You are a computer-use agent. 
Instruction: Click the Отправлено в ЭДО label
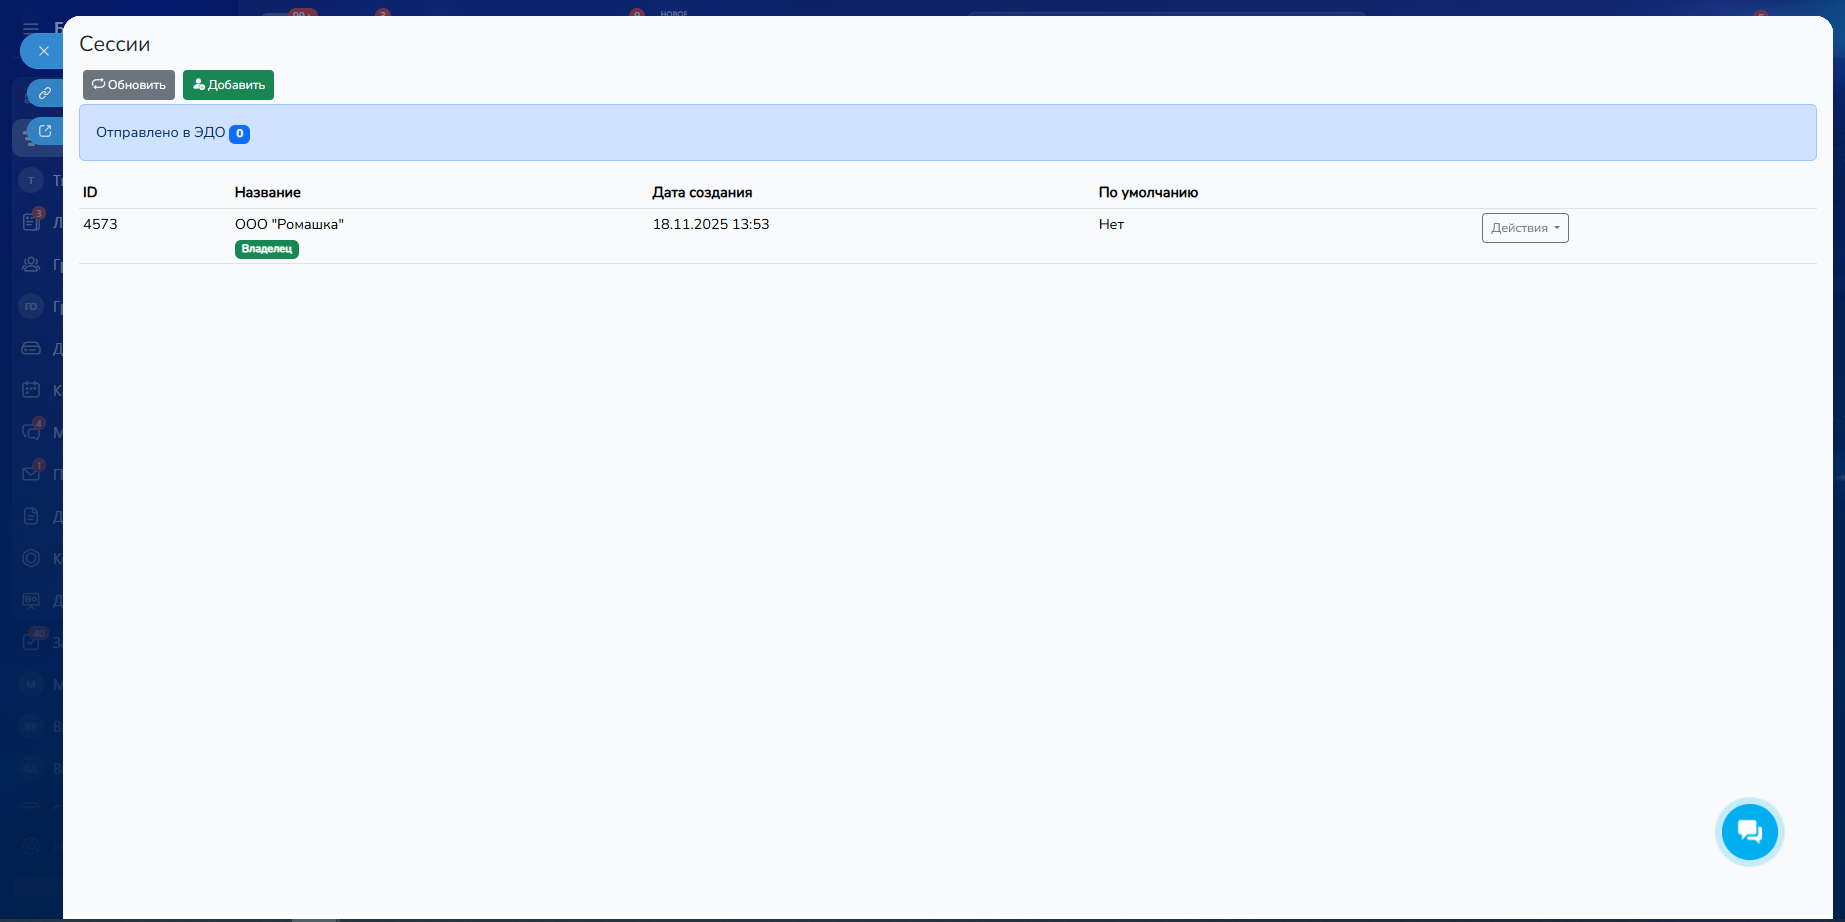tap(161, 133)
